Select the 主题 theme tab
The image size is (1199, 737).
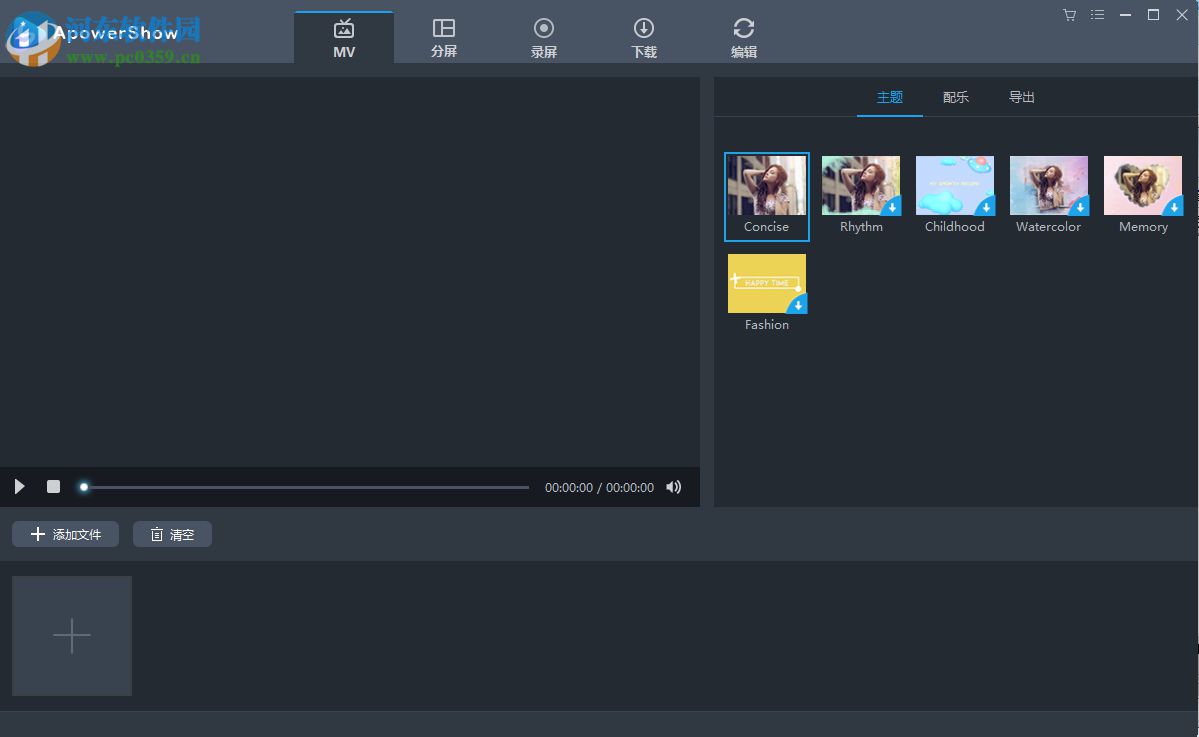[x=889, y=97]
